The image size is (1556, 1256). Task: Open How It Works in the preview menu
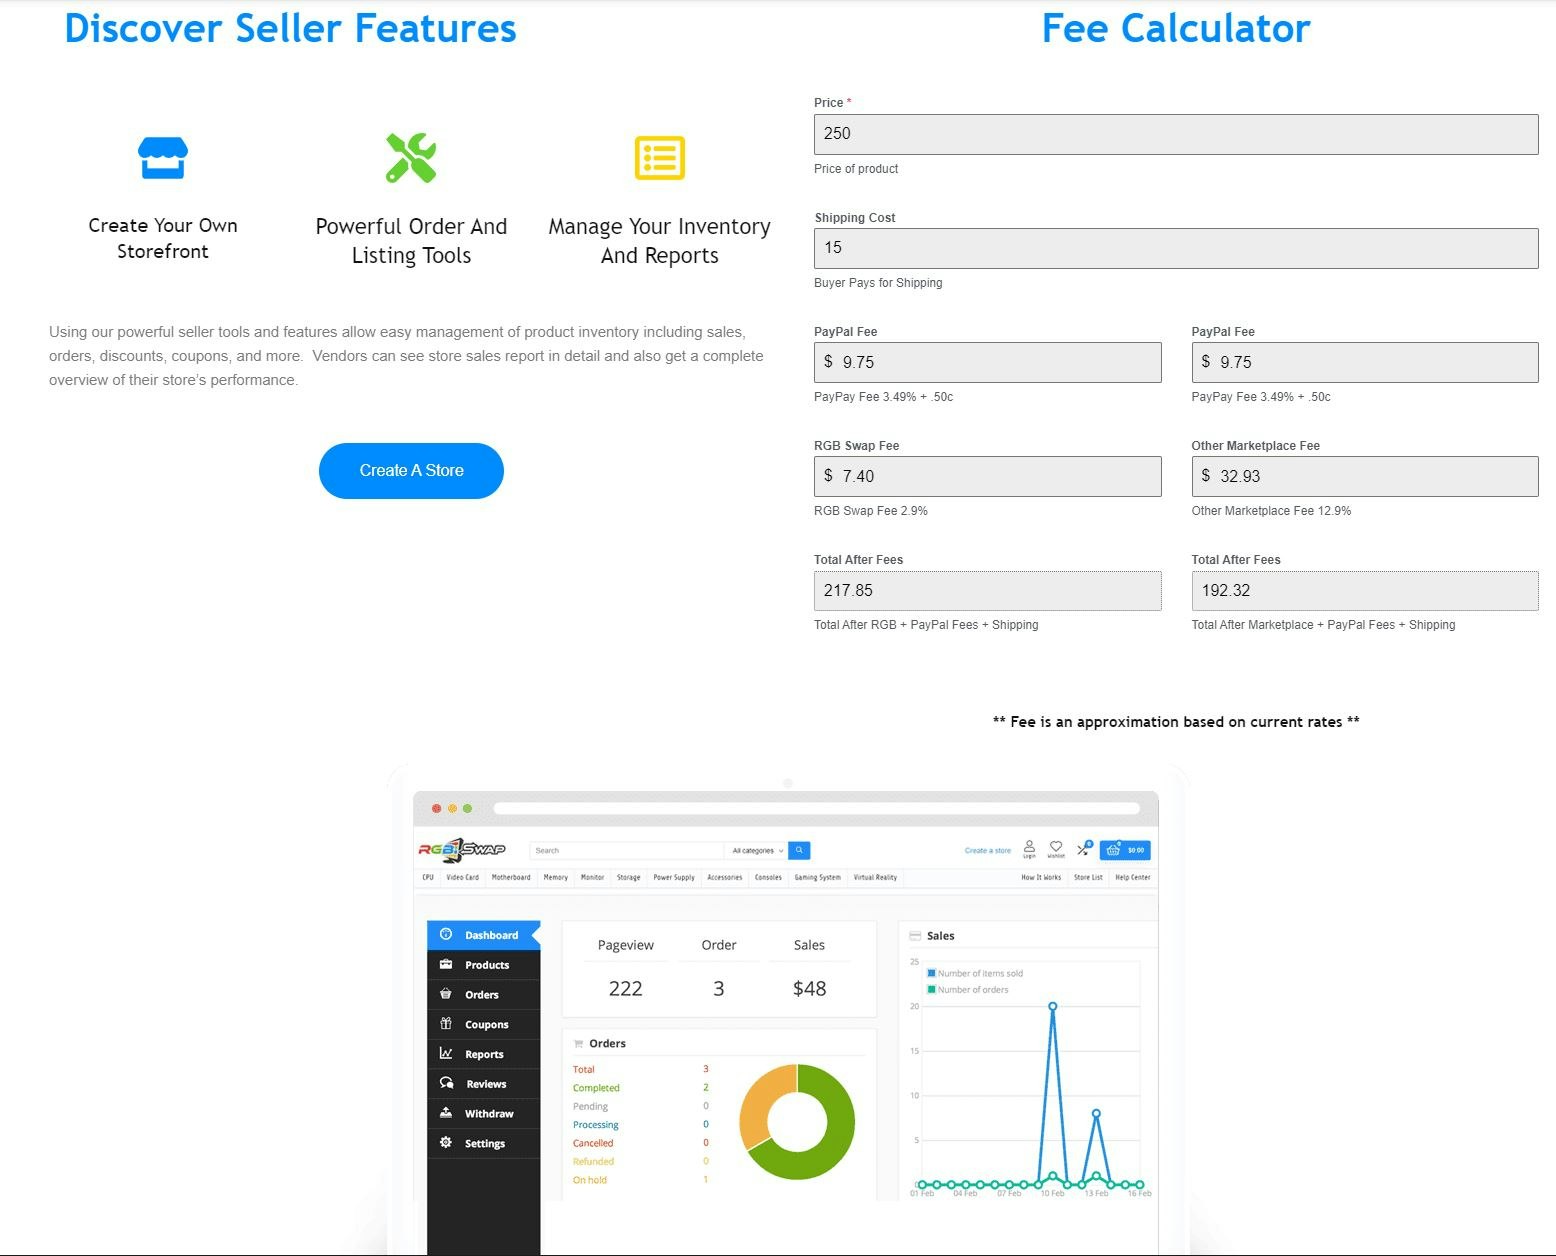click(1041, 877)
